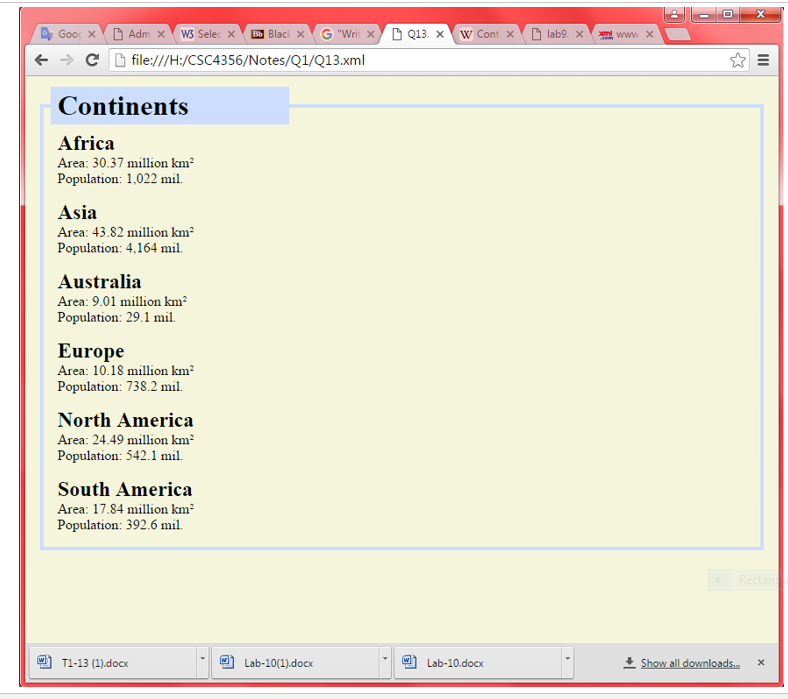Click "Population: 392.6 mil." text
The width and height of the screenshot is (788, 699).
[x=120, y=525]
